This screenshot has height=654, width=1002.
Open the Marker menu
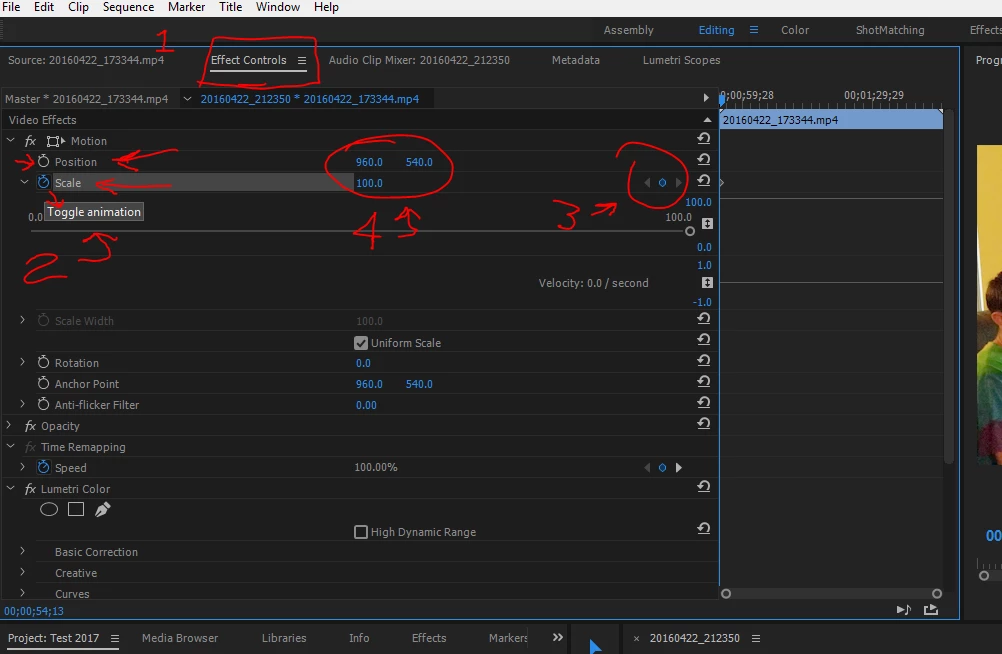tap(187, 7)
